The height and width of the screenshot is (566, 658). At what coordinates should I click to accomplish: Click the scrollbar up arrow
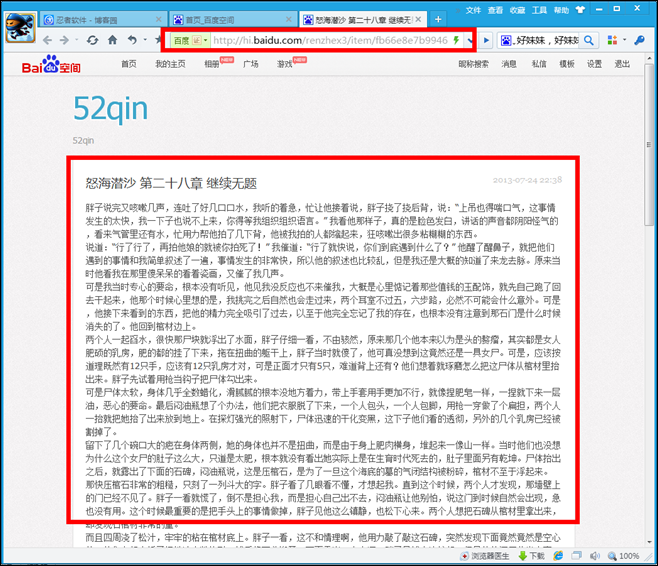point(649,59)
